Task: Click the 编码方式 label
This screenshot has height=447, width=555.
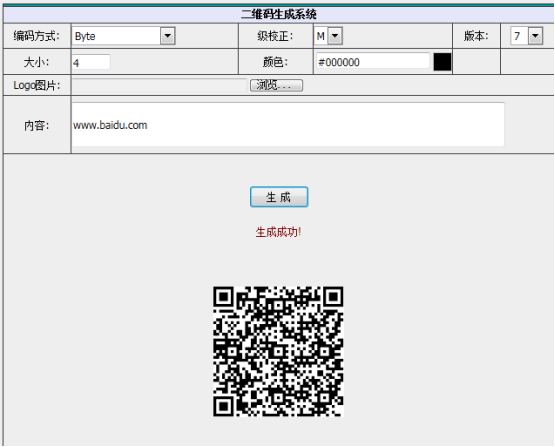Action: point(37,36)
